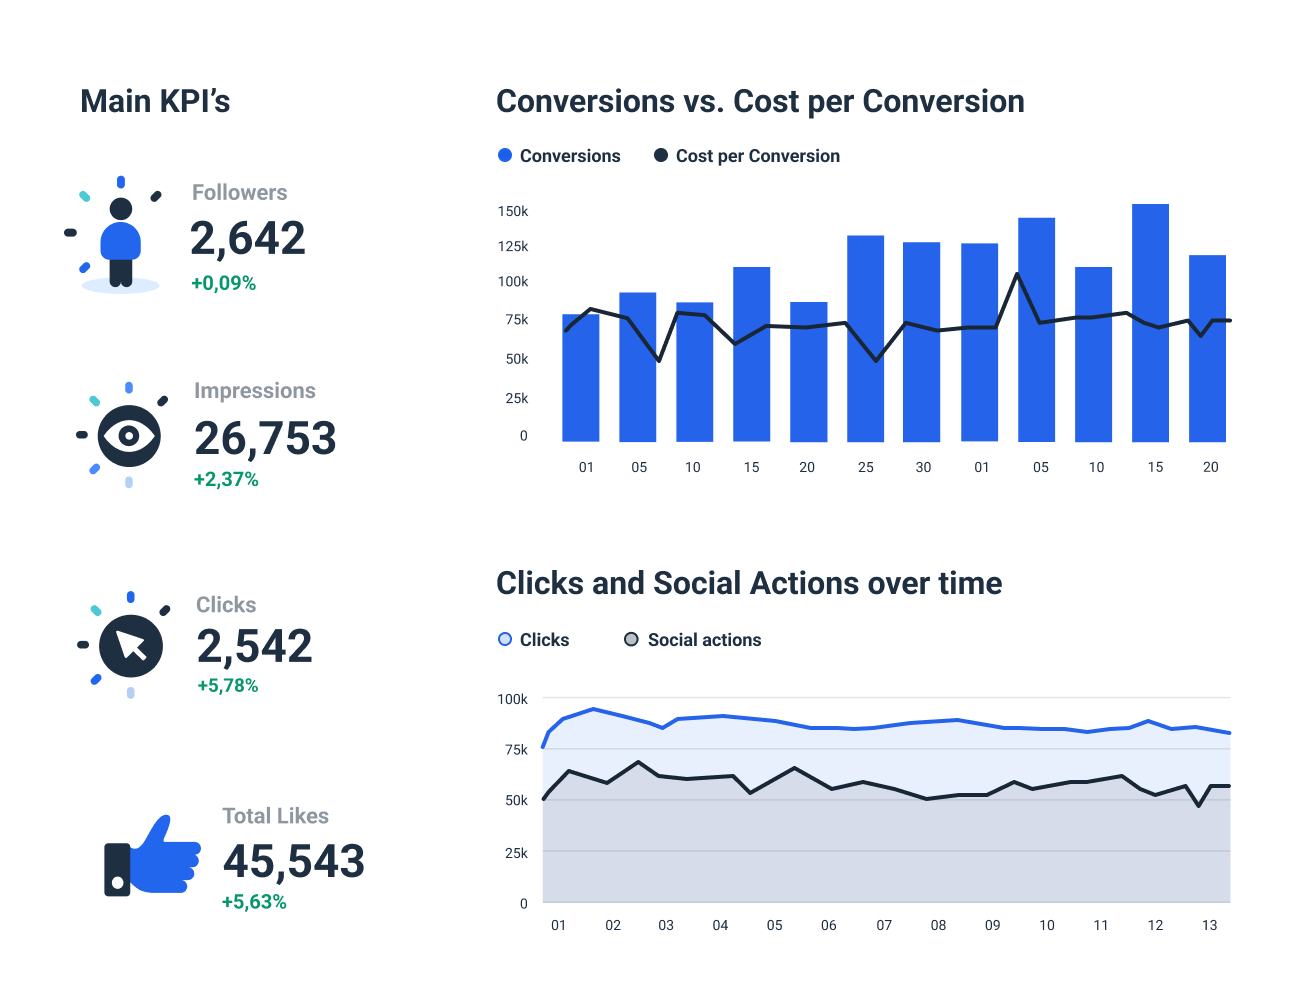
Task: Open the Main KPI's section header
Action: [x=156, y=100]
